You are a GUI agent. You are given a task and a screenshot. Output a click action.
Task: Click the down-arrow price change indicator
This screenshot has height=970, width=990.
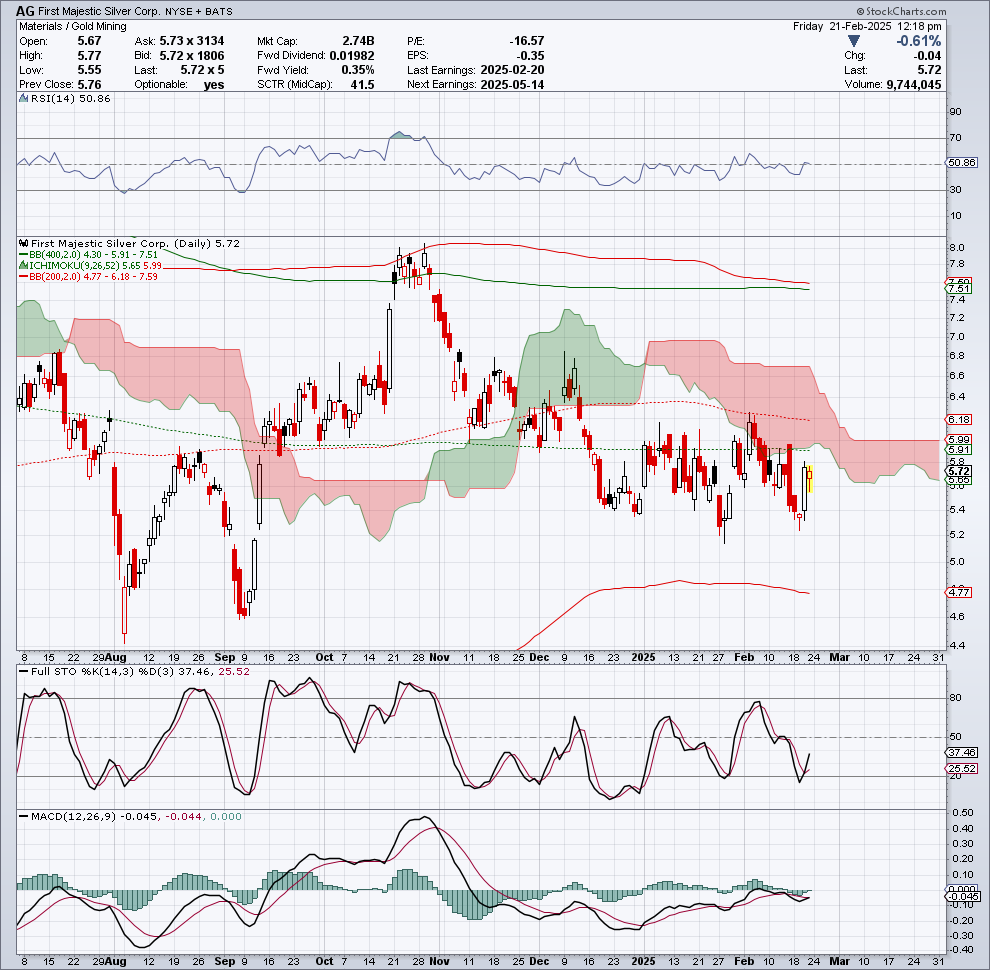(854, 41)
